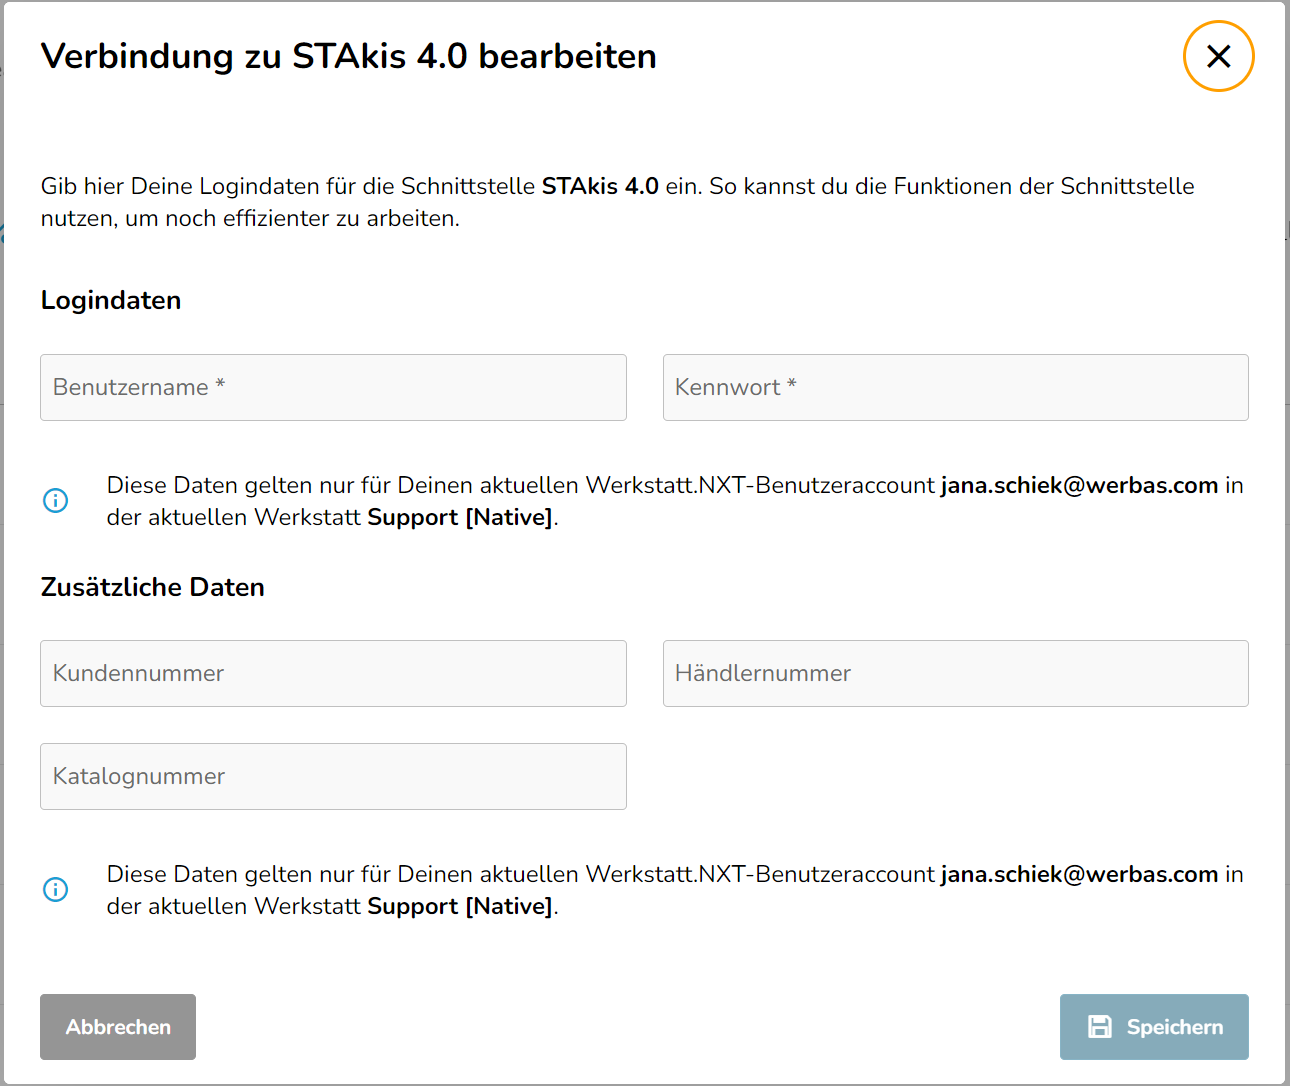The image size is (1290, 1086).
Task: Click the 'Zusätzliche Daten' section heading
Action: click(x=152, y=587)
